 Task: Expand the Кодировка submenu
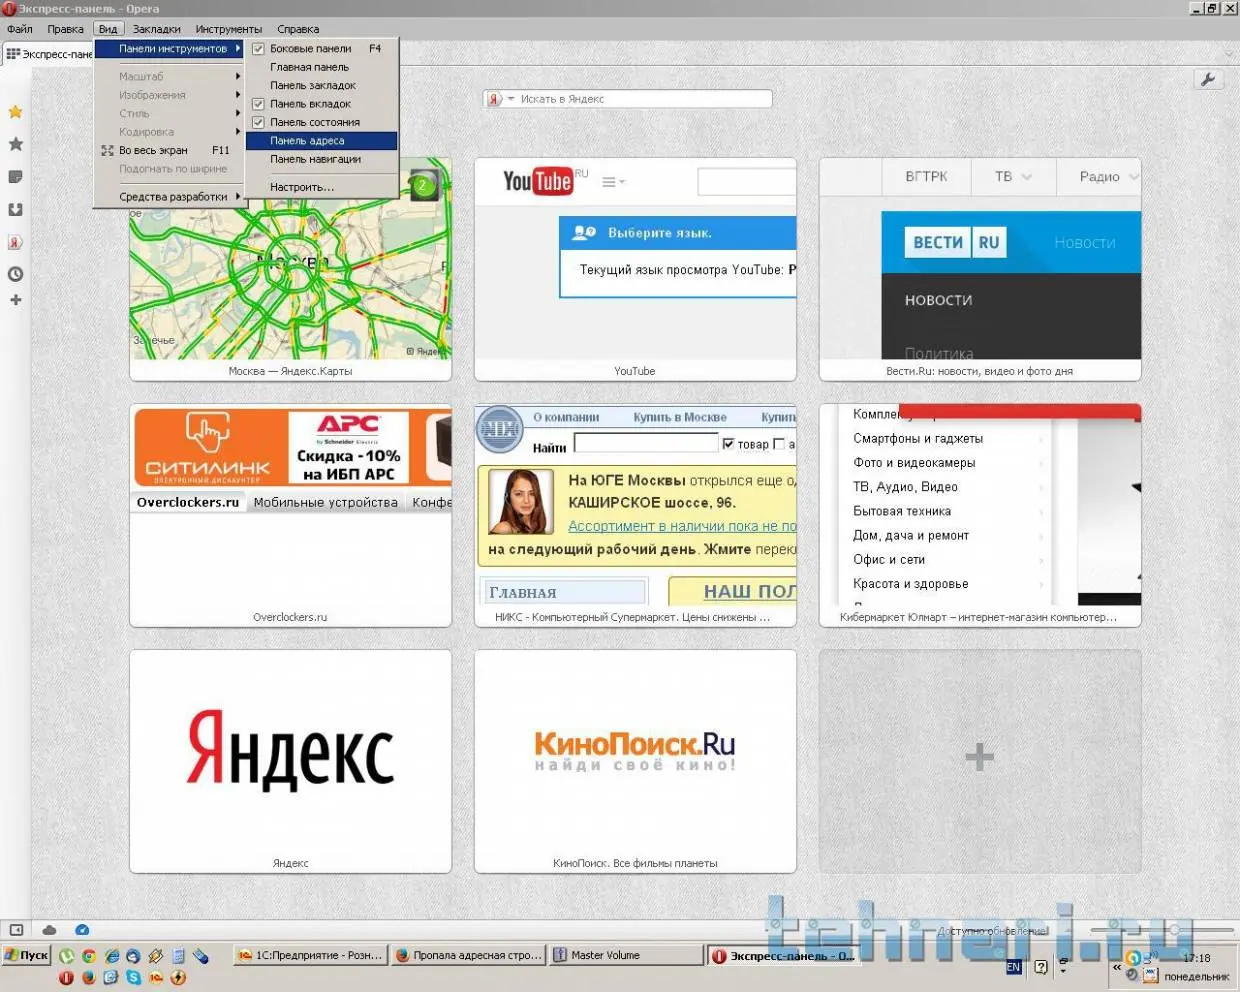[169, 132]
